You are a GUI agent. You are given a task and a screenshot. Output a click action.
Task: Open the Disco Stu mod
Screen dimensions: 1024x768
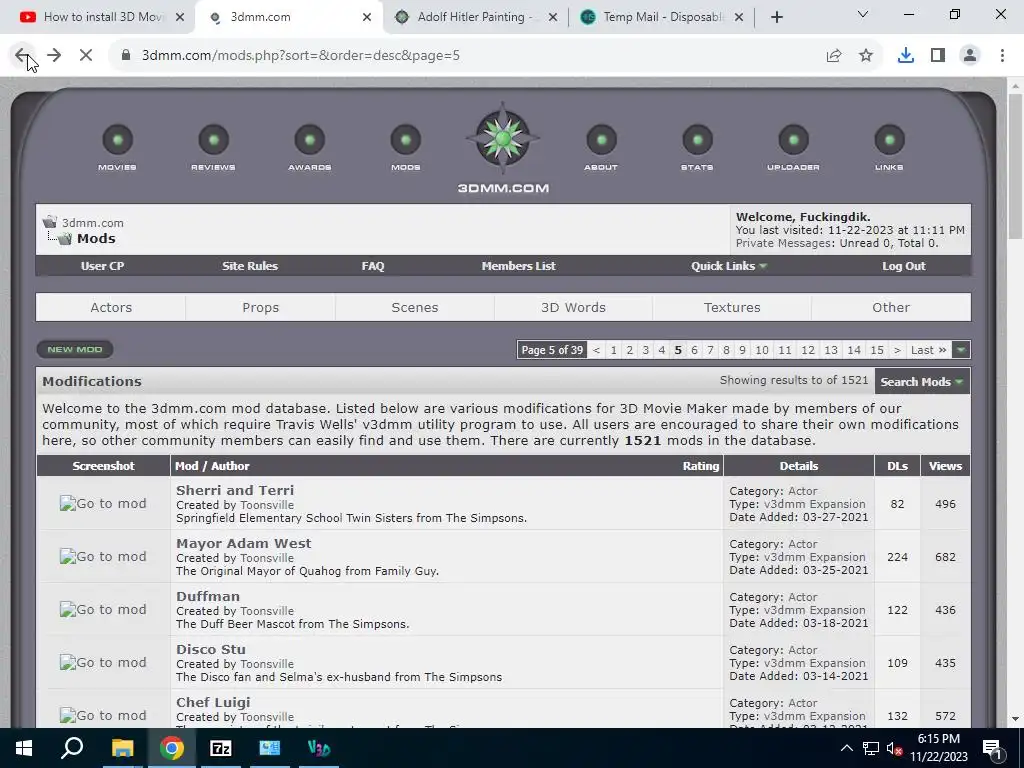(211, 649)
